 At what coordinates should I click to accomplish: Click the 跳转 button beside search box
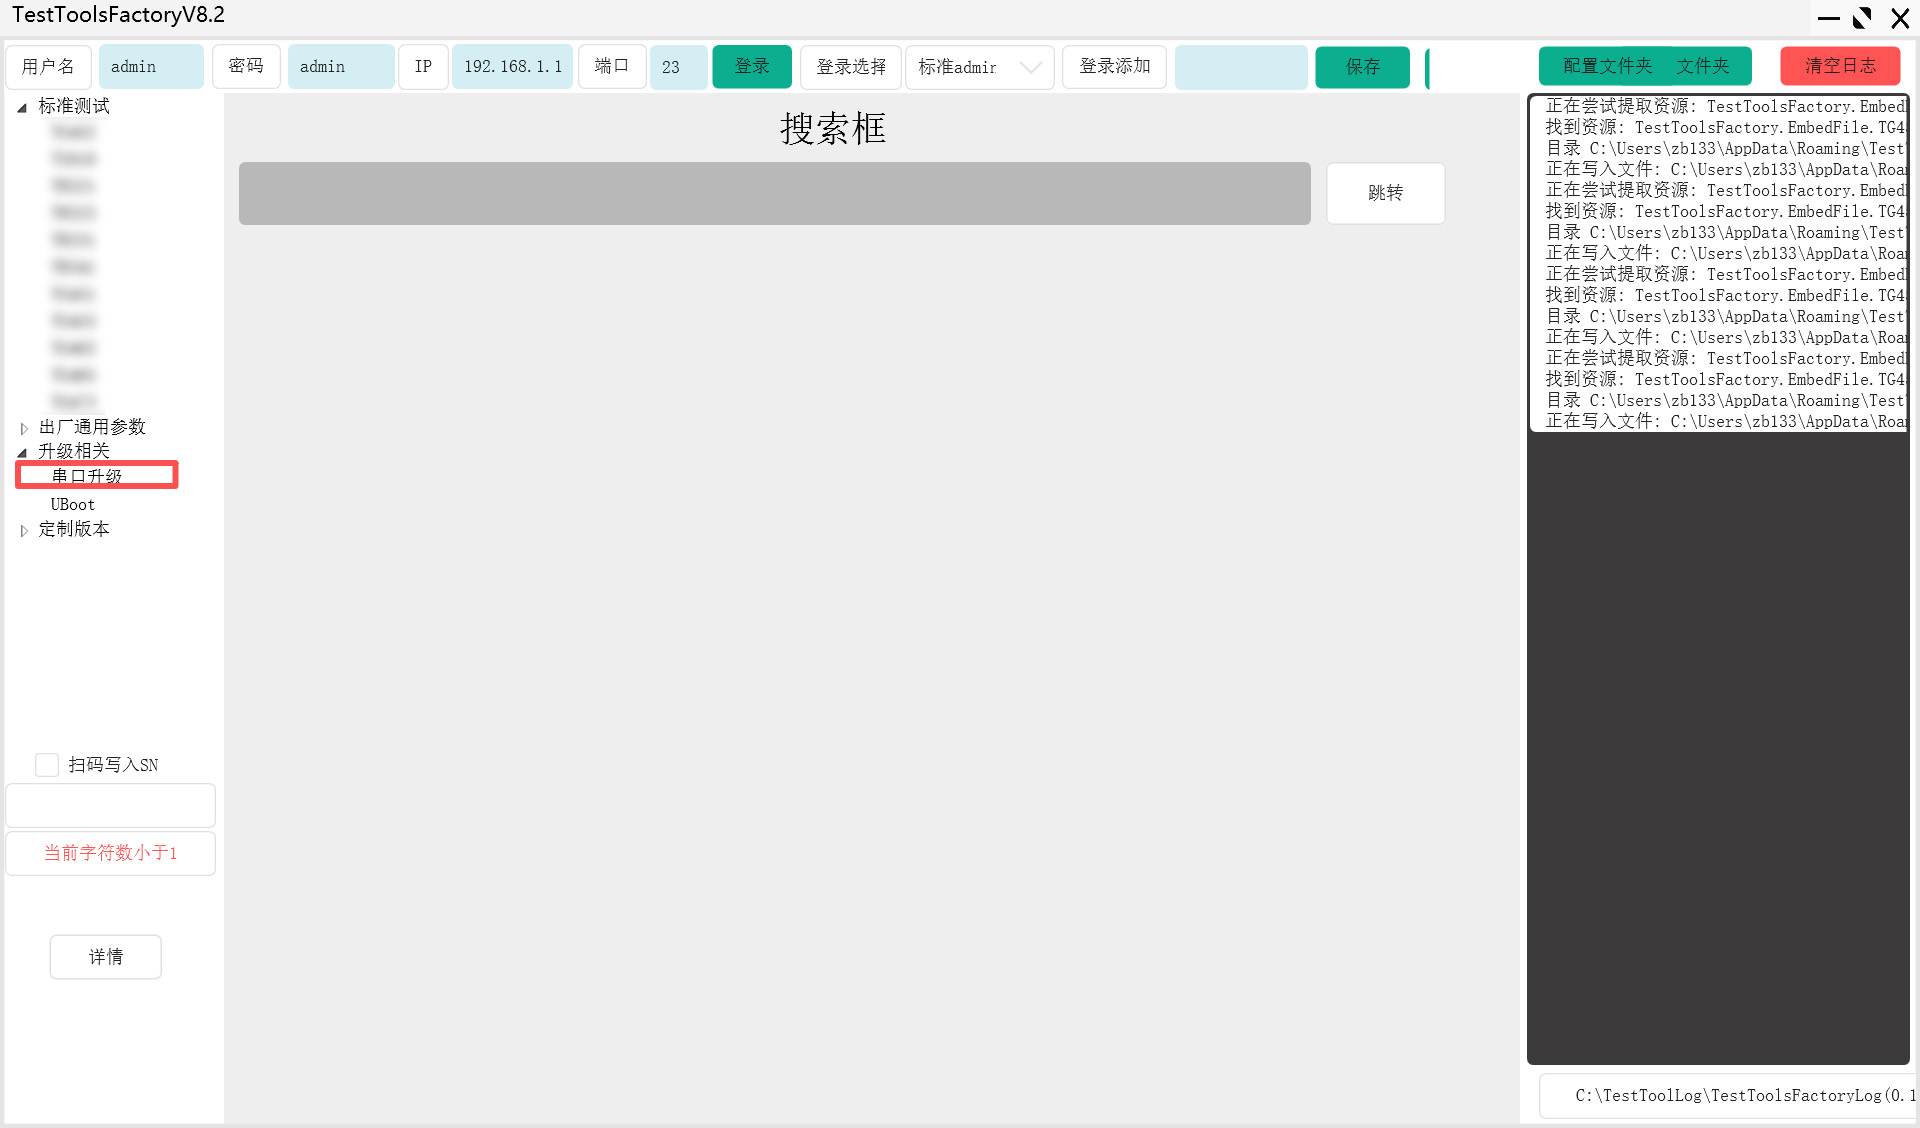pos(1385,193)
